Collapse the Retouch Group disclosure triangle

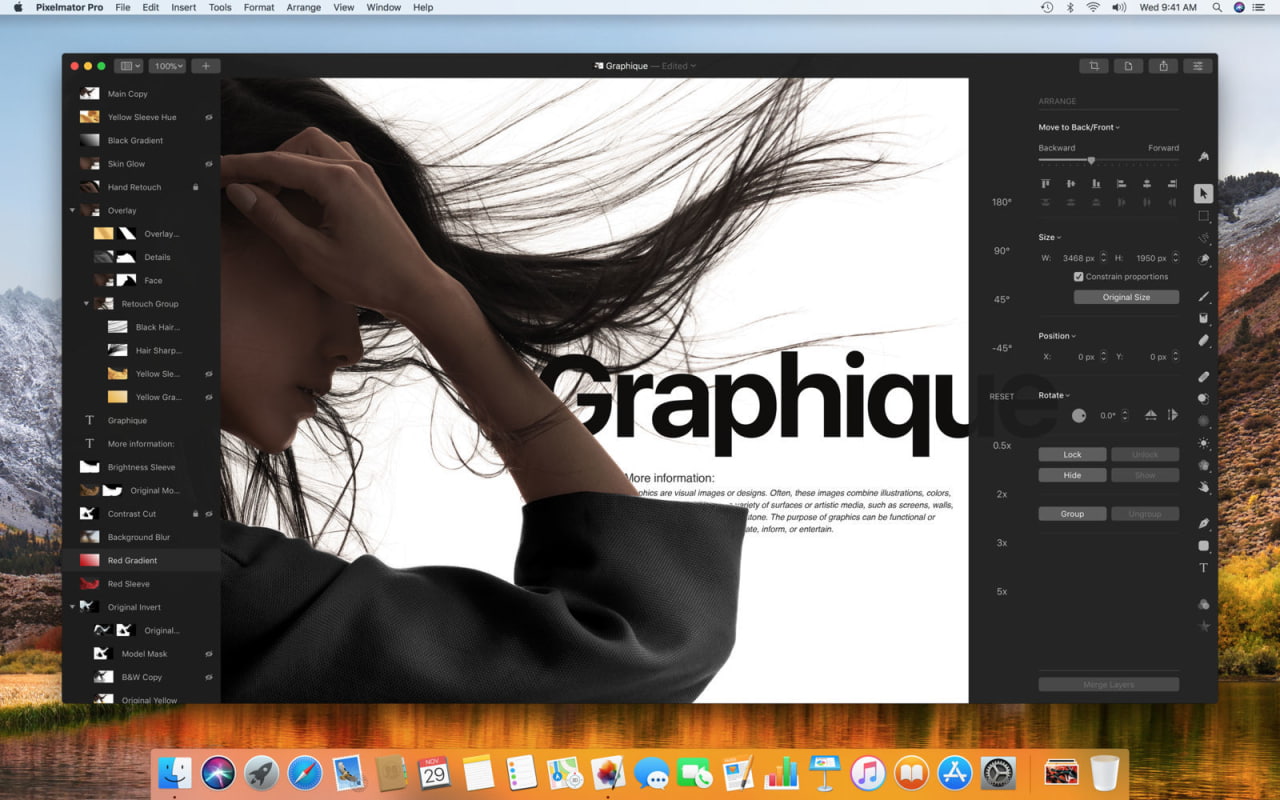coord(86,304)
